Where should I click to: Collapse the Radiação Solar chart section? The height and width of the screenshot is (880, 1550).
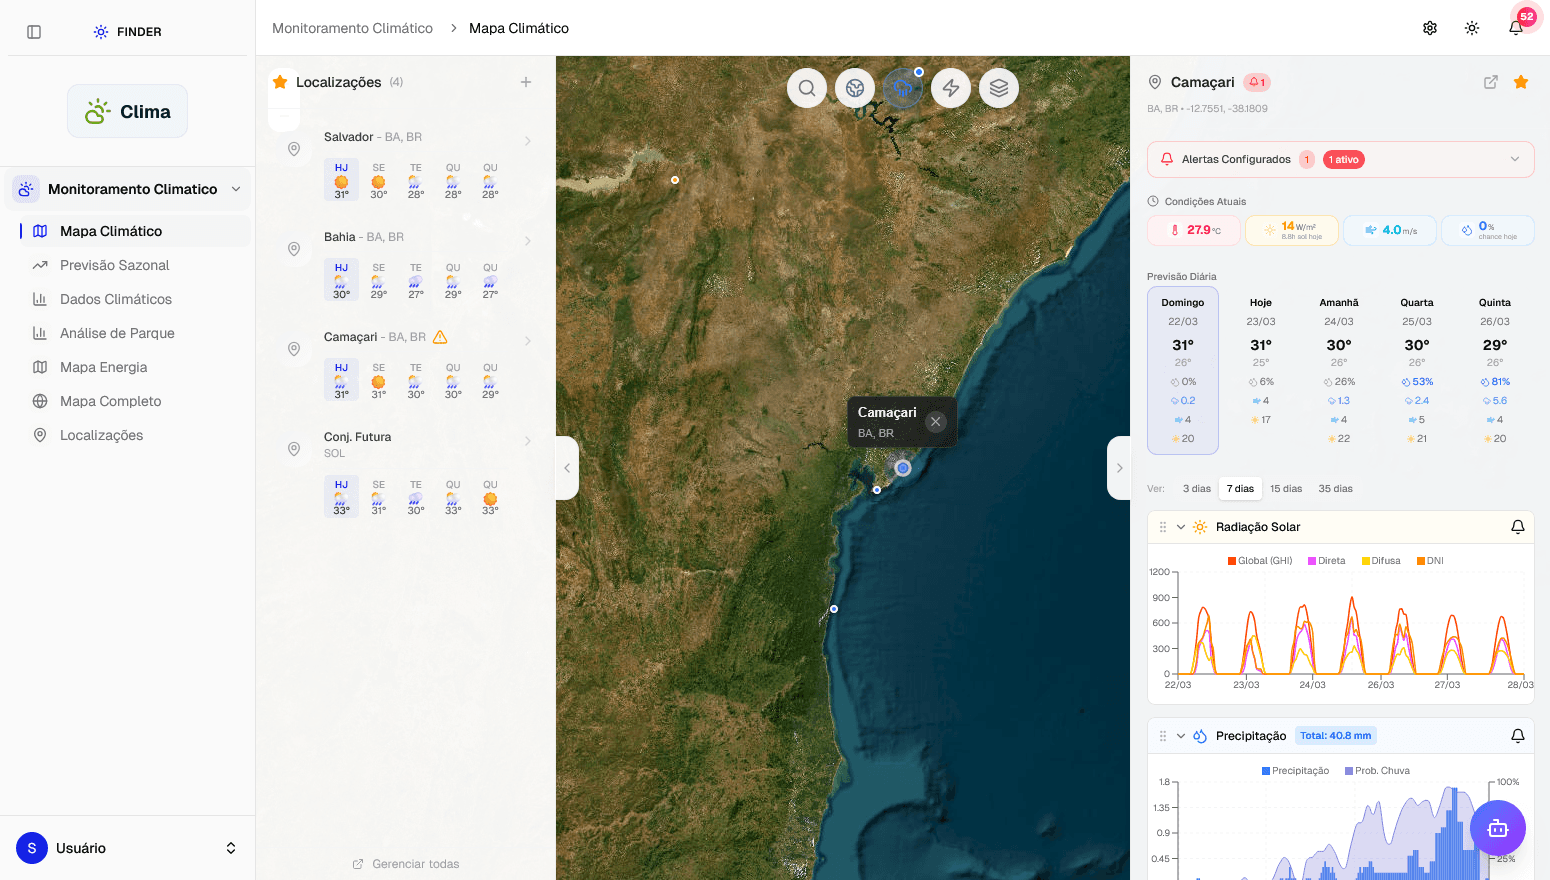1181,527
